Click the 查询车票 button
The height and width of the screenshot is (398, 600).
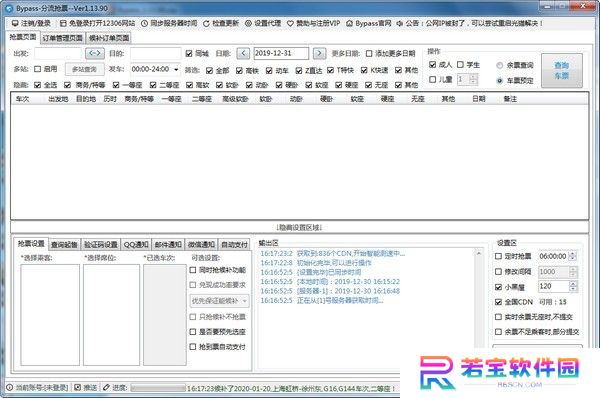click(561, 71)
